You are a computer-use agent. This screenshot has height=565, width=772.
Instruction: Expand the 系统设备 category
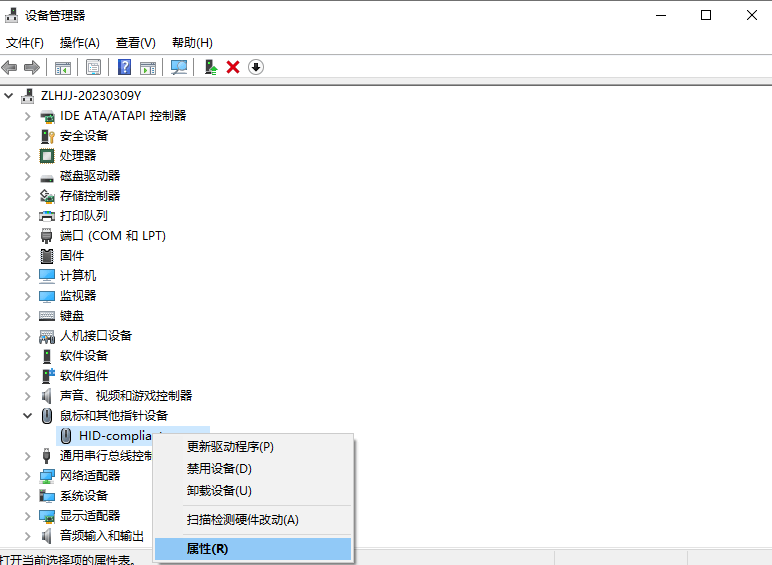coord(28,496)
